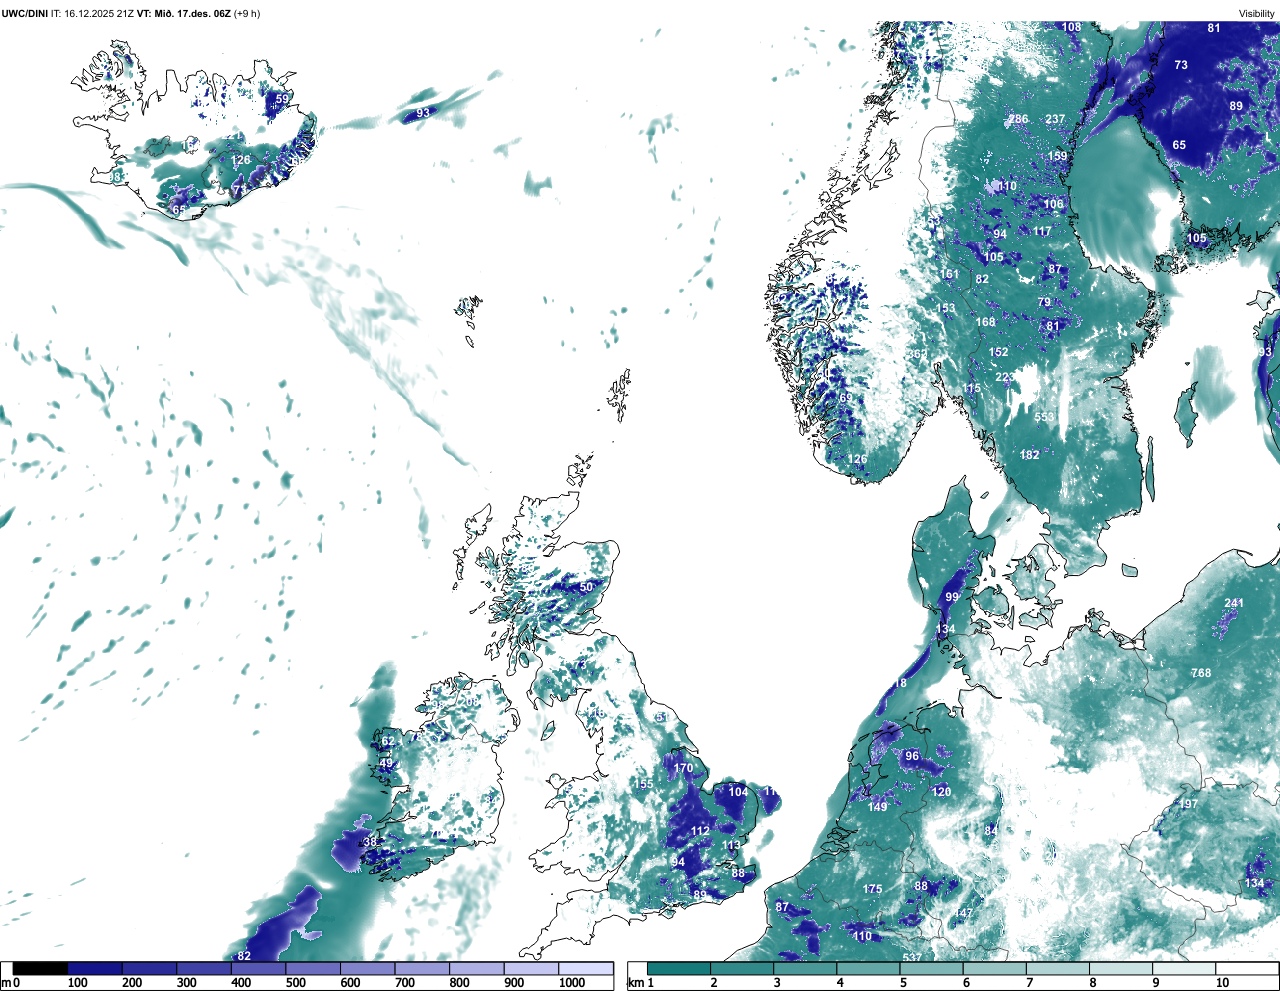The height and width of the screenshot is (991, 1280).
Task: Click the '149' value over Belgium
Action: tap(877, 808)
